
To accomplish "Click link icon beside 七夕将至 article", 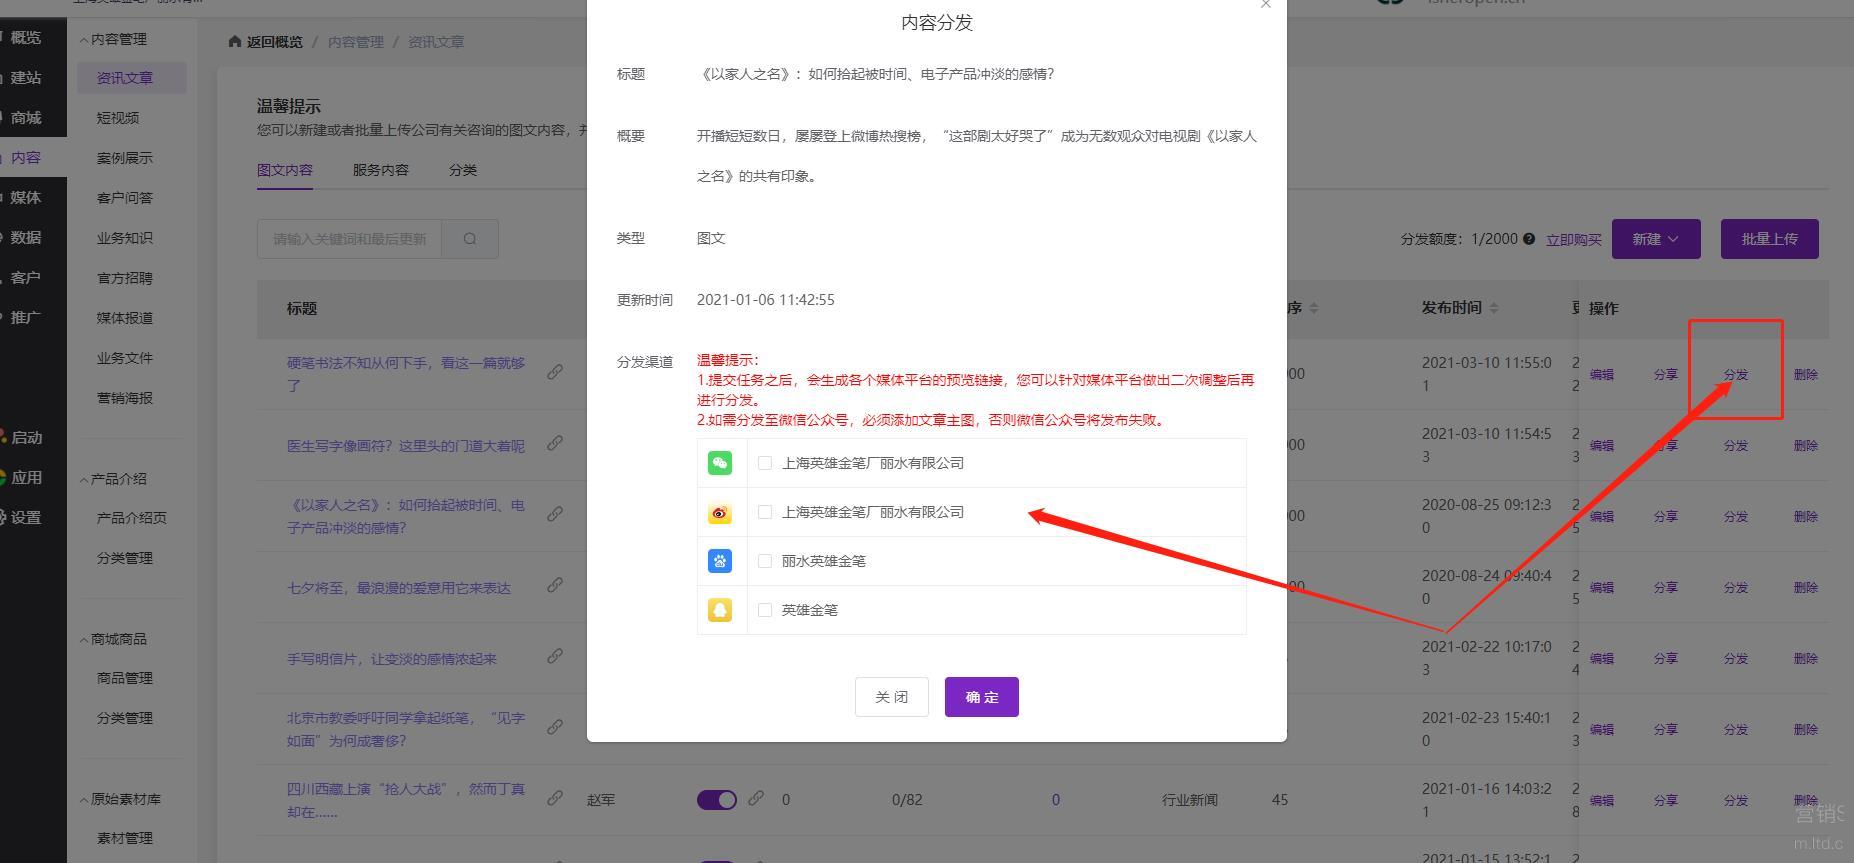I will coord(555,585).
